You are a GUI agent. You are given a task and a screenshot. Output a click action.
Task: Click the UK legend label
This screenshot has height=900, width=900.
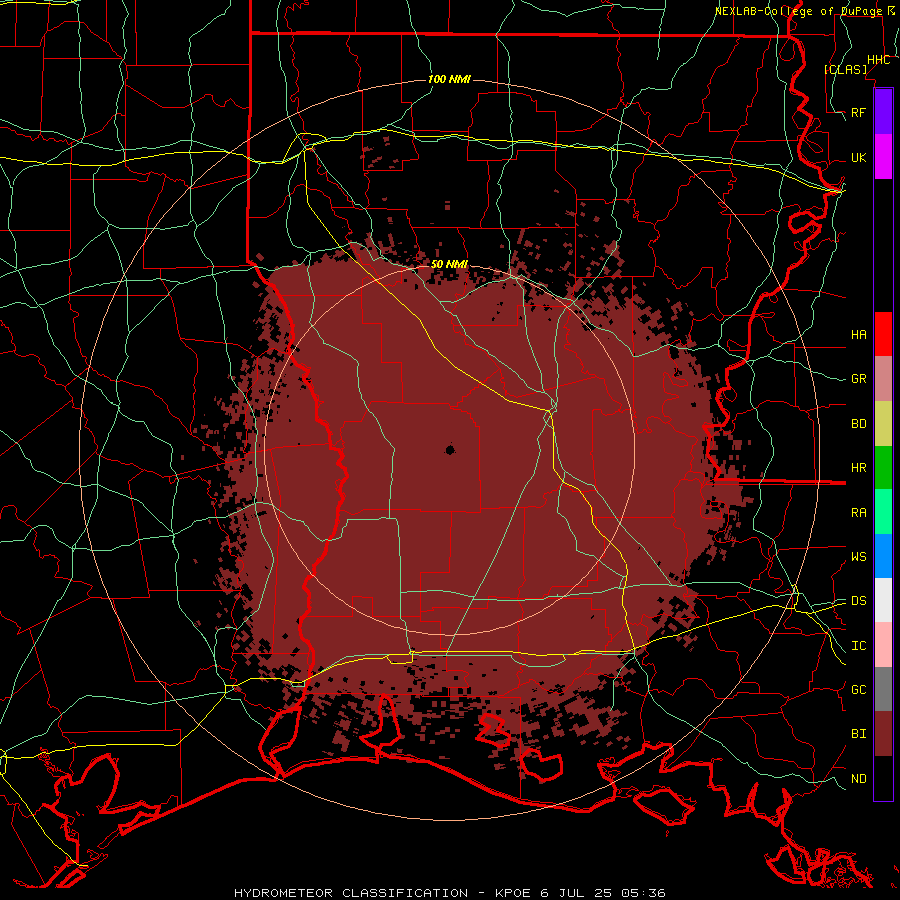coord(859,158)
